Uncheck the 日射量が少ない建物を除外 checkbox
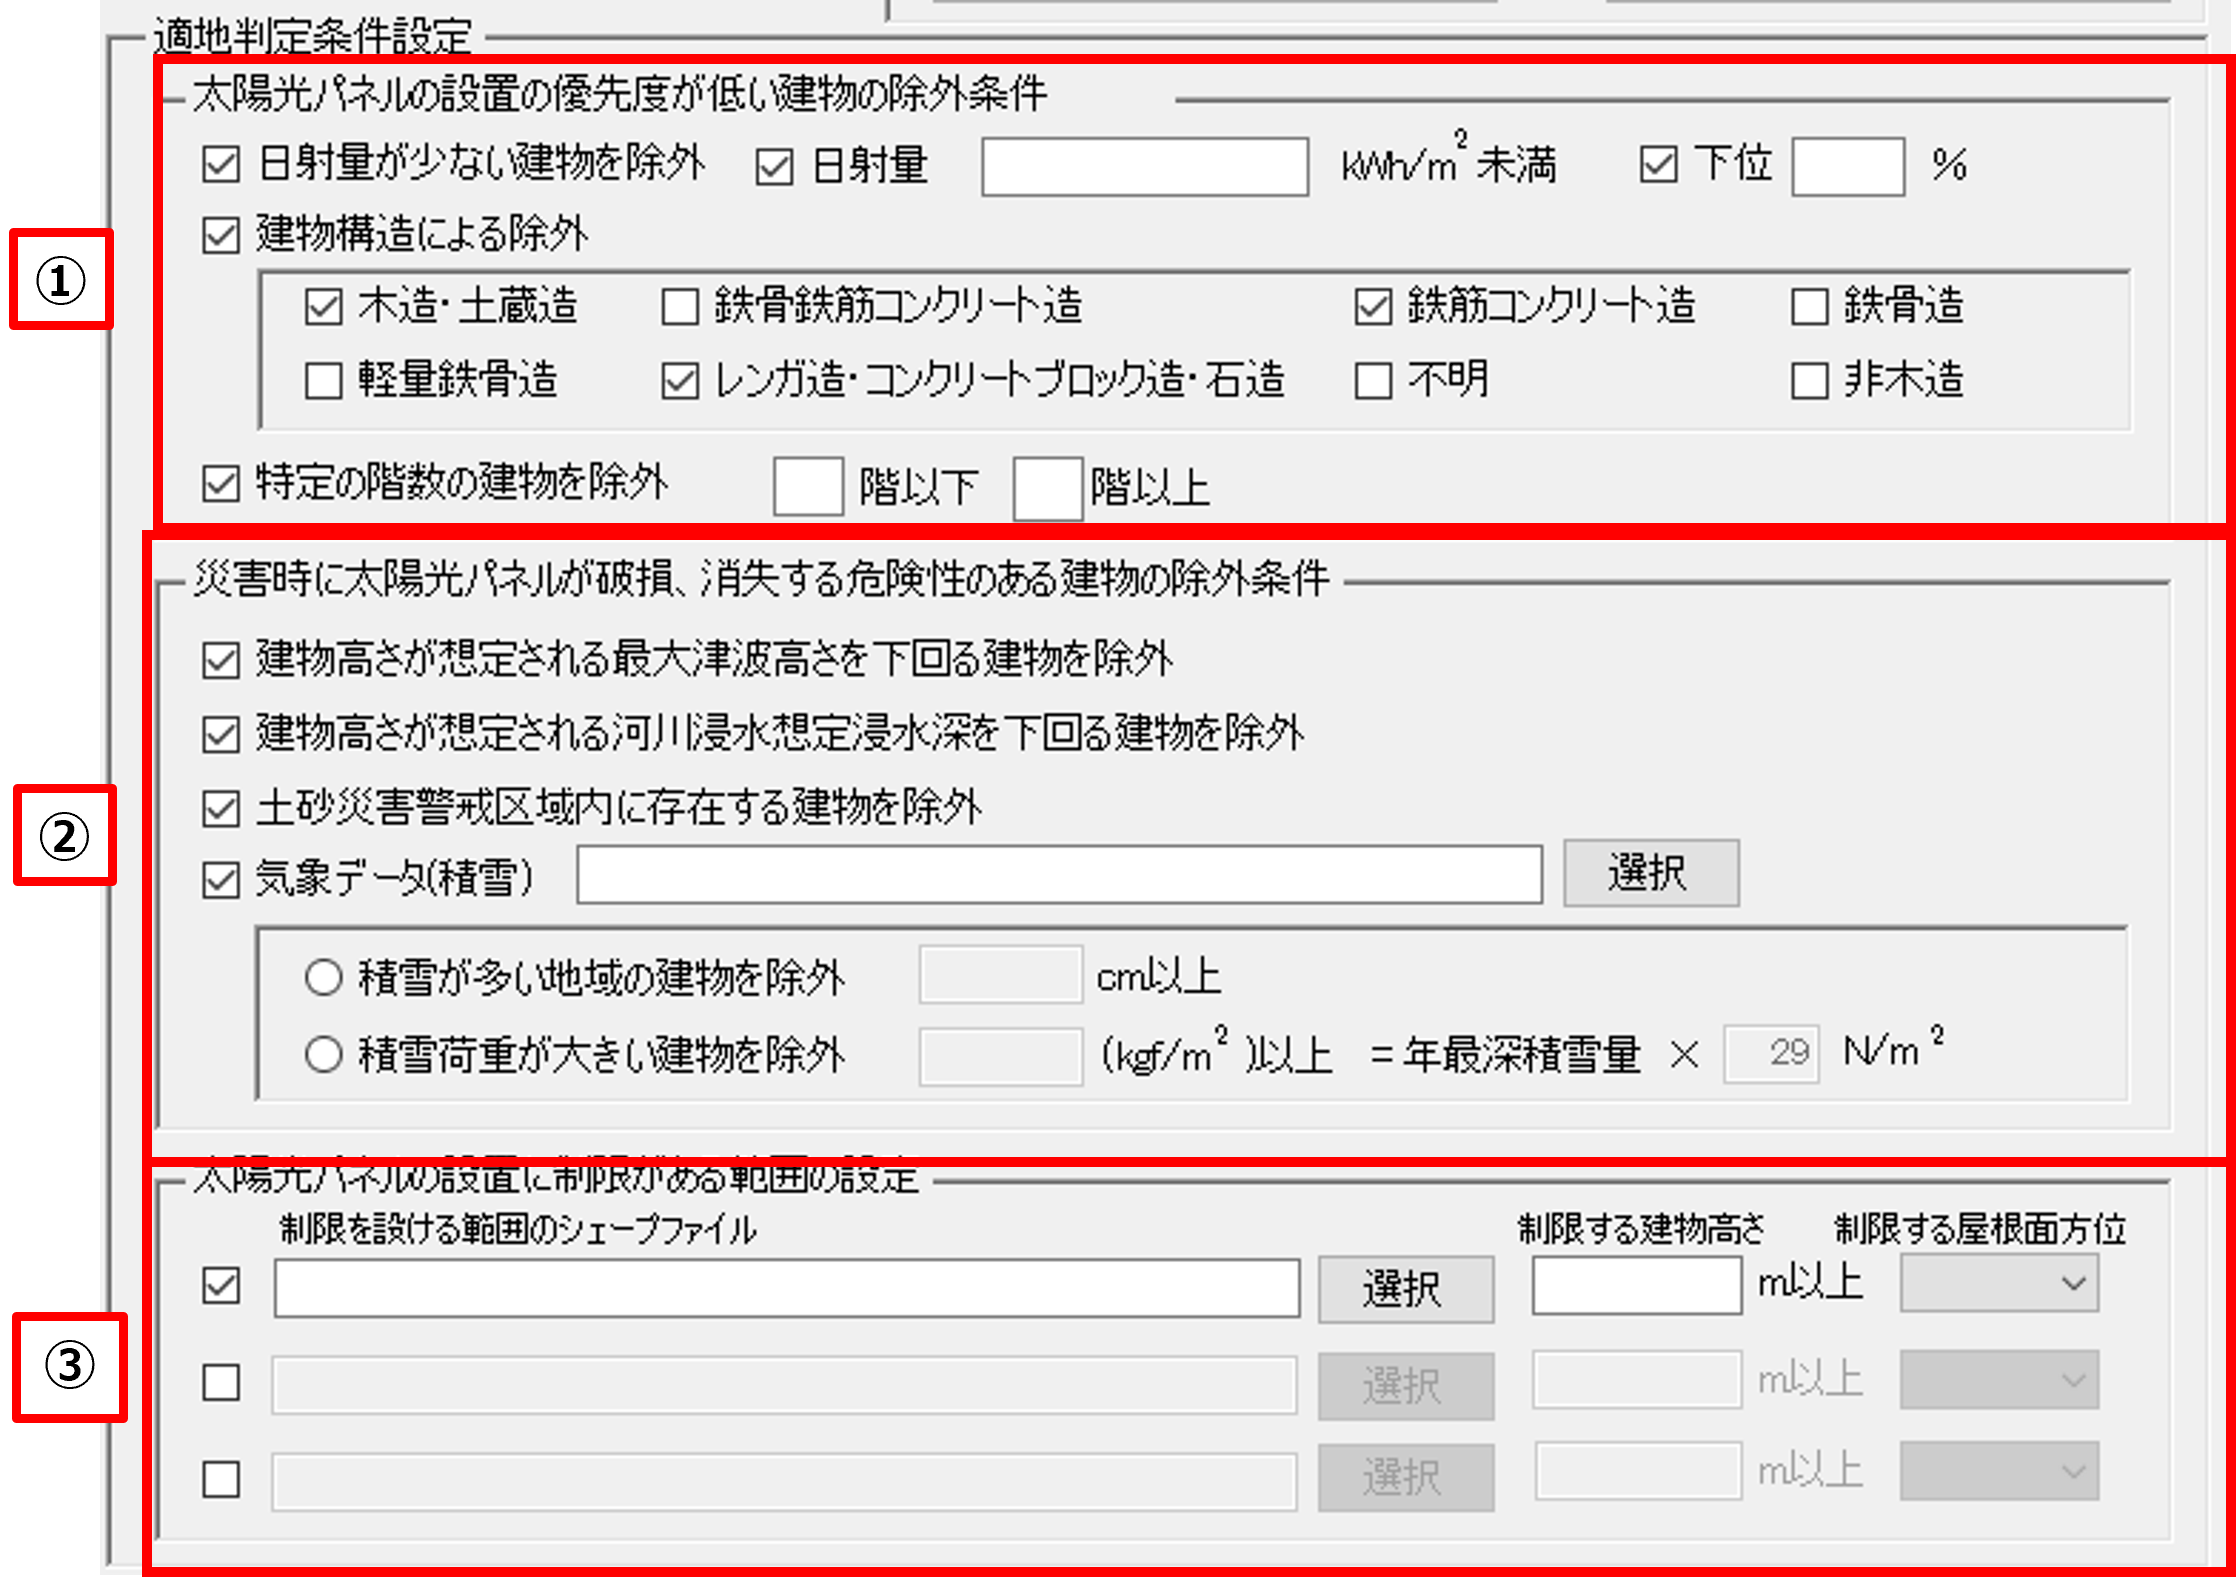Screen dimensions: 2236x1577 coord(221,163)
